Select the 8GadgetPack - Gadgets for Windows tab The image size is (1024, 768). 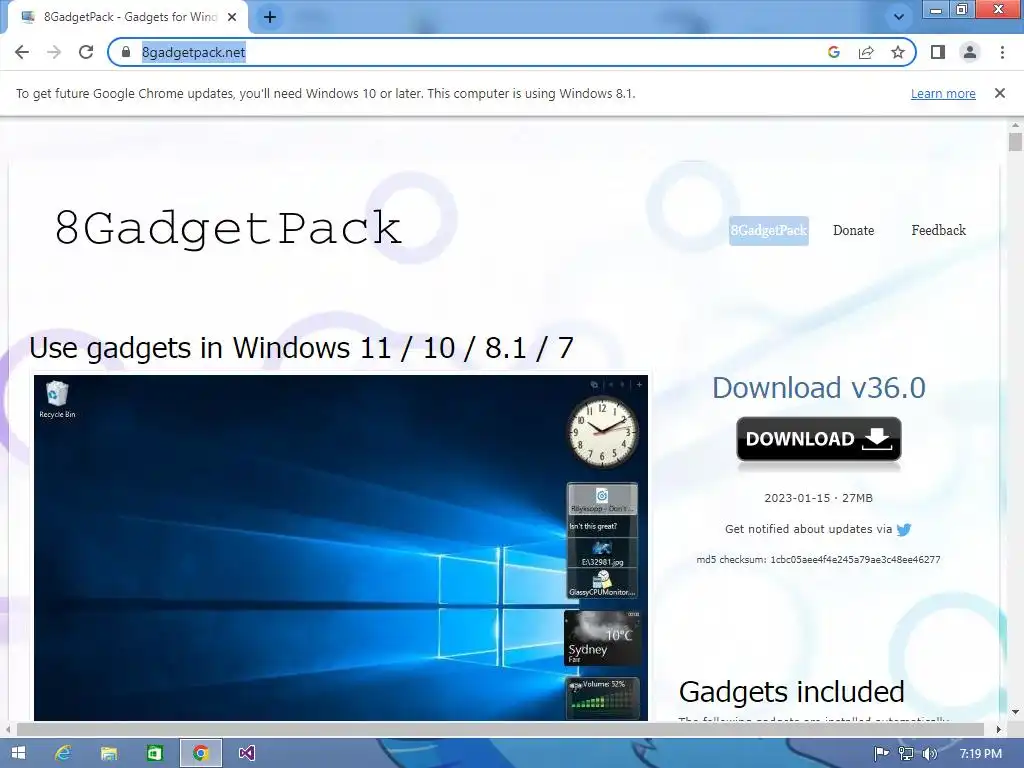[x=128, y=17]
